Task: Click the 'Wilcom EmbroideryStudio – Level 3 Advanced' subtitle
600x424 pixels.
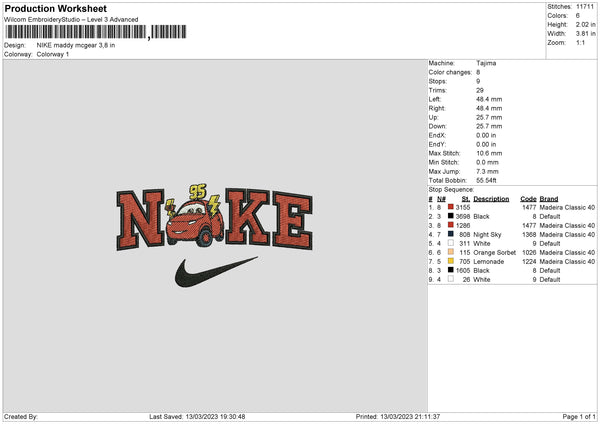Action: tap(71, 20)
